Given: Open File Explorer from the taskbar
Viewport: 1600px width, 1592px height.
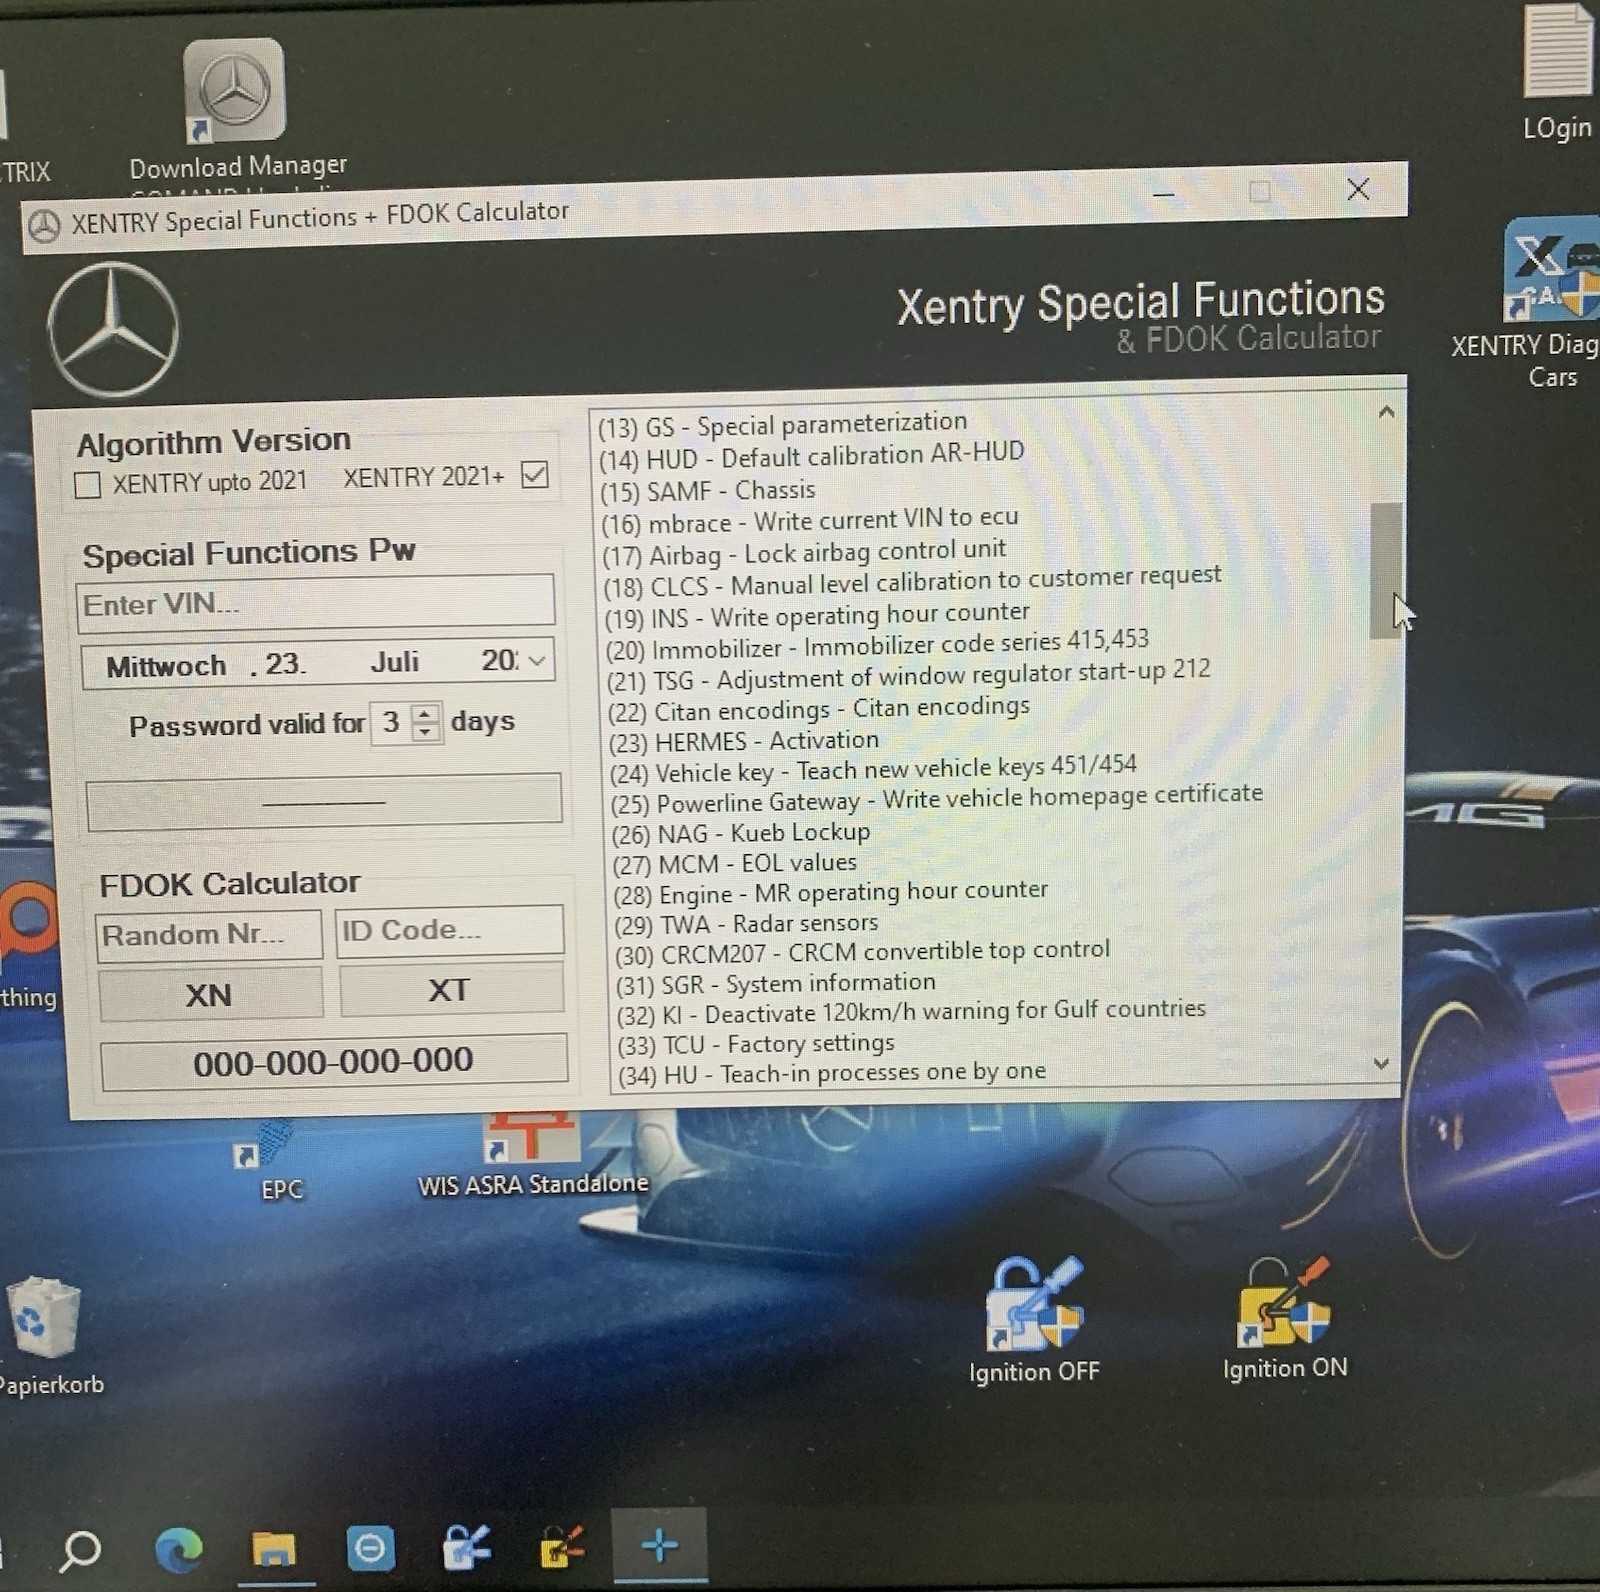Looking at the screenshot, I should coord(273,1550).
